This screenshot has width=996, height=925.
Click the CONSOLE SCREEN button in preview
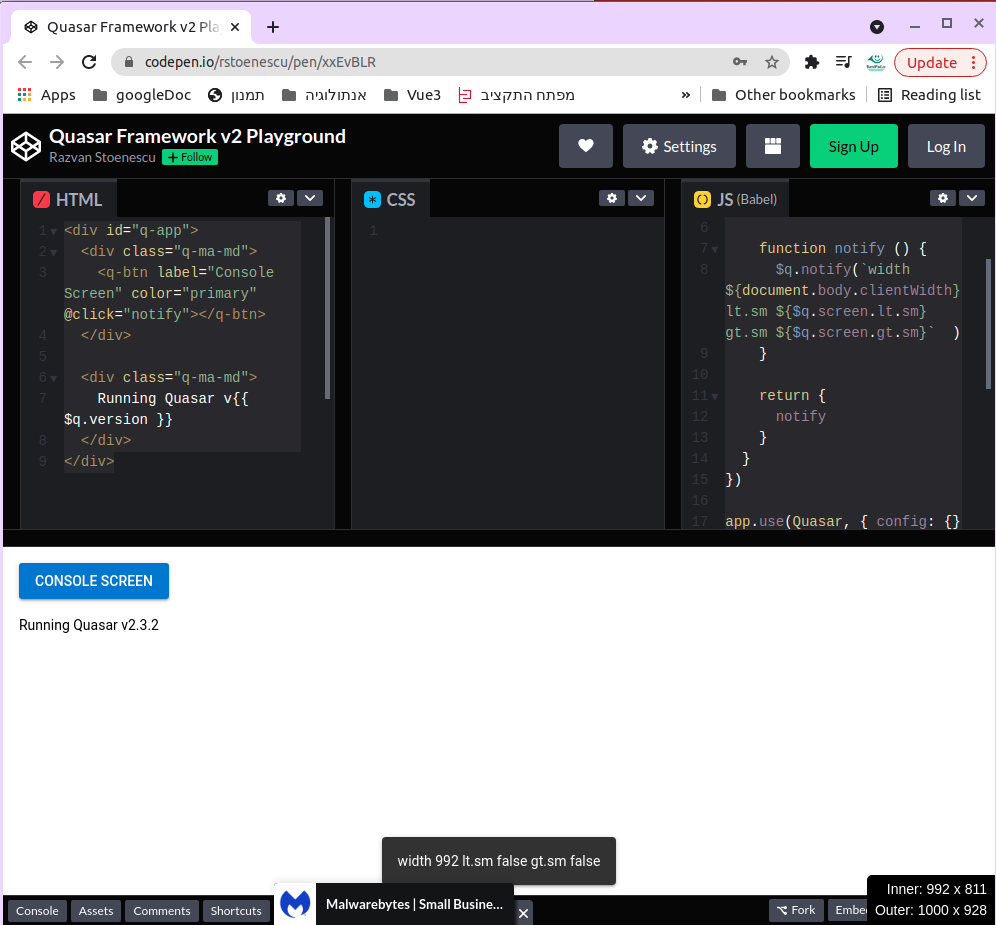94,581
